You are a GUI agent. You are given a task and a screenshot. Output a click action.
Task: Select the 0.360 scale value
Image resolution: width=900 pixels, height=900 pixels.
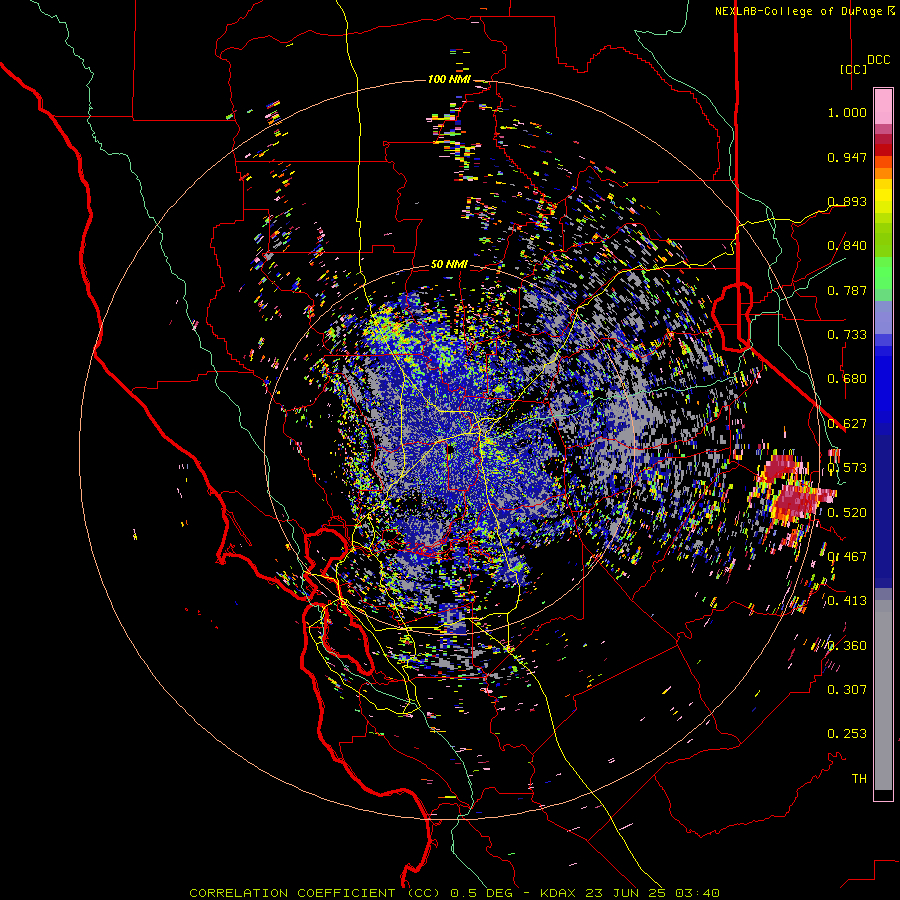pos(847,646)
